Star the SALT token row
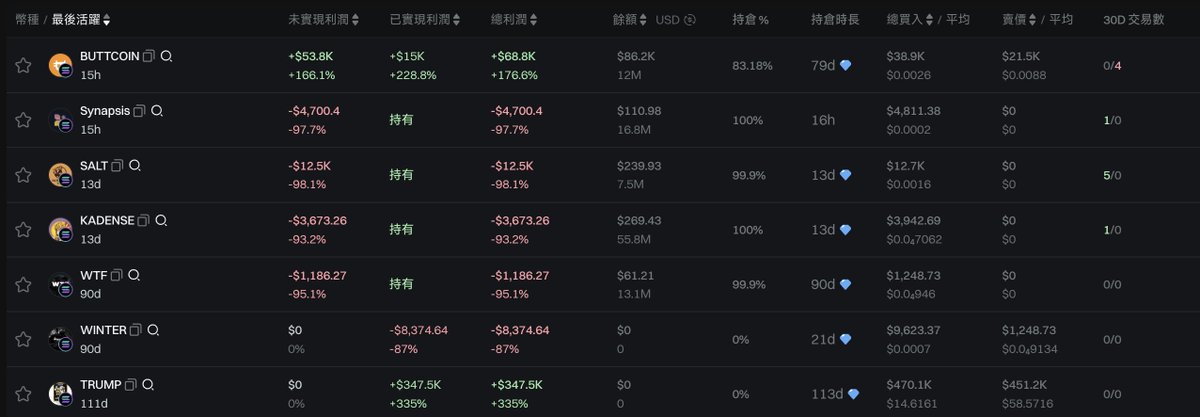 [23, 175]
